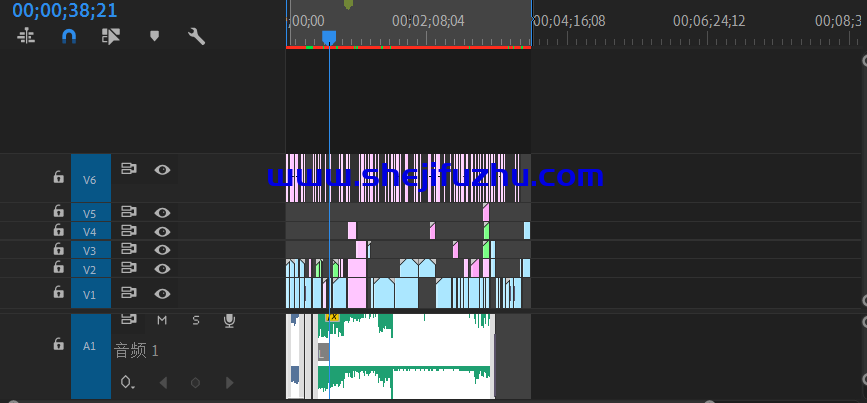Viewport: 867px width, 403px height.
Task: Hide track V4 with eye icon
Action: [x=162, y=232]
